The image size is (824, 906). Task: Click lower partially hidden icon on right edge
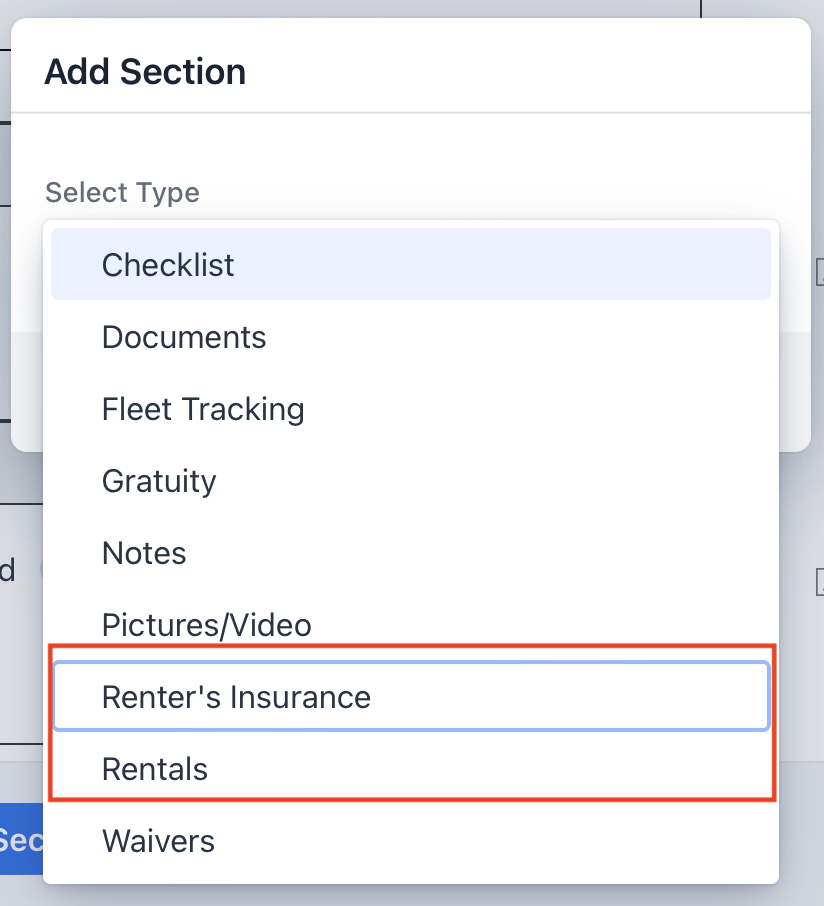point(820,582)
